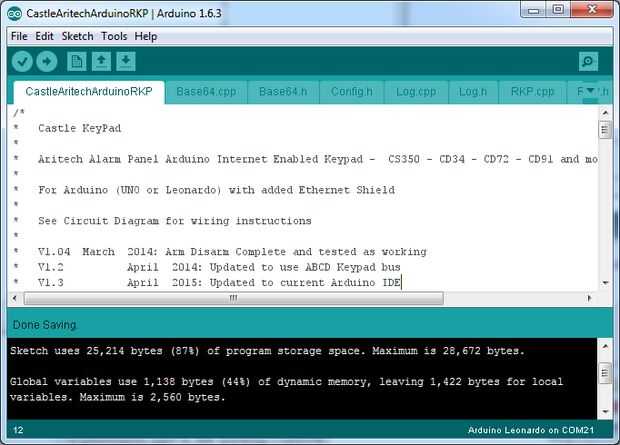
Task: Click the Verify checkmark button
Action: tap(22, 61)
